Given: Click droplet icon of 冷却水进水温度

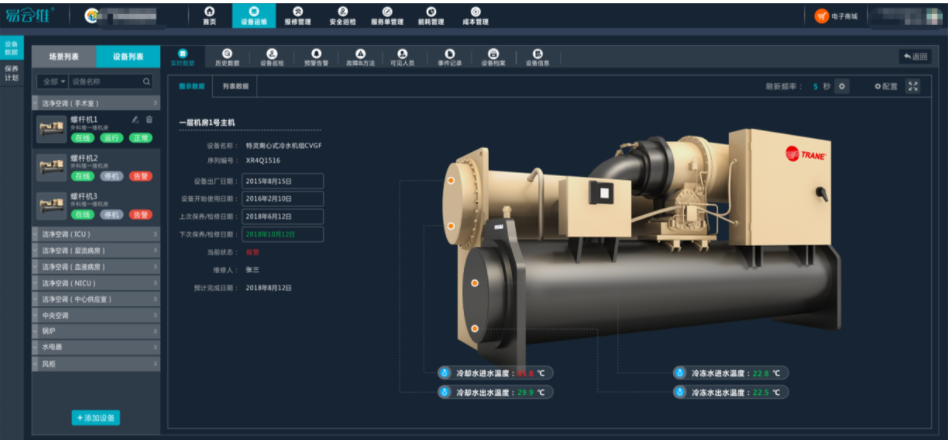Looking at the screenshot, I should 446,373.
